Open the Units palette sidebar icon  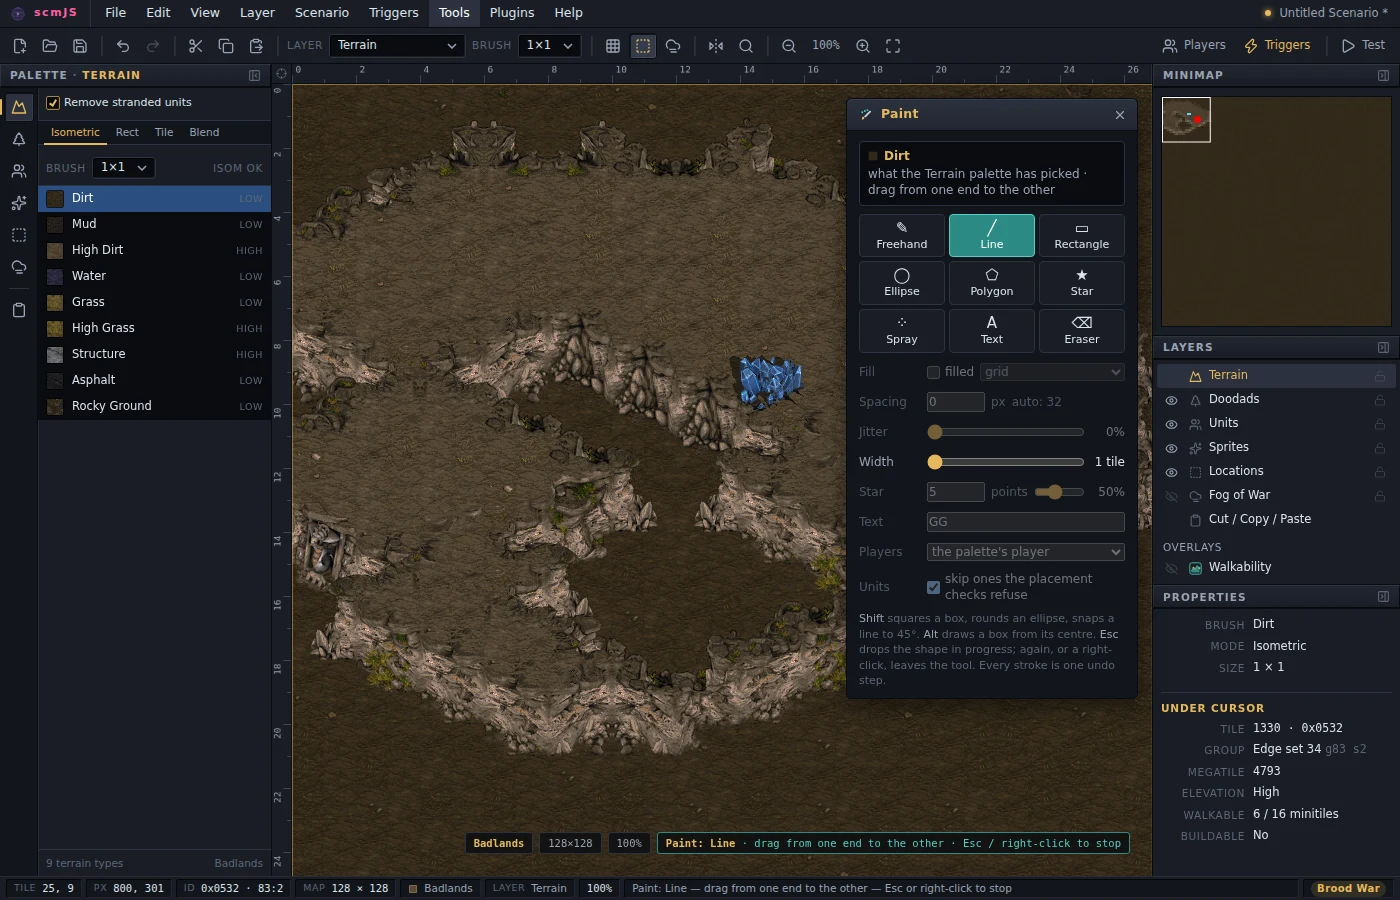pyautogui.click(x=19, y=171)
